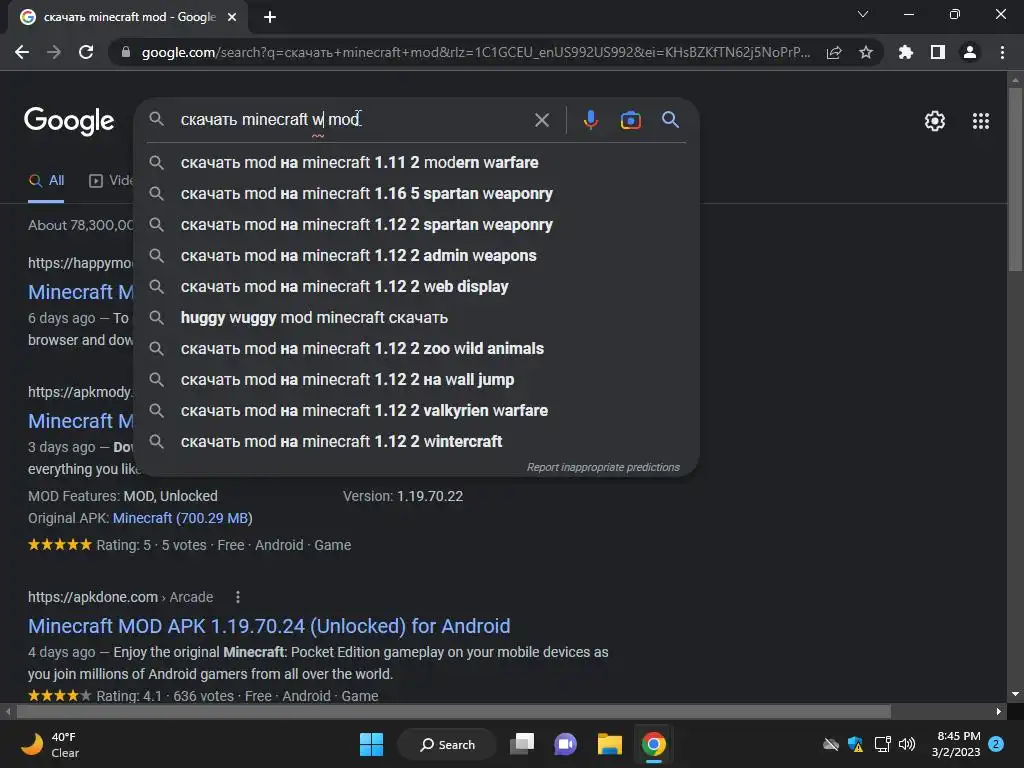Search by image with Google Lens

click(x=630, y=120)
